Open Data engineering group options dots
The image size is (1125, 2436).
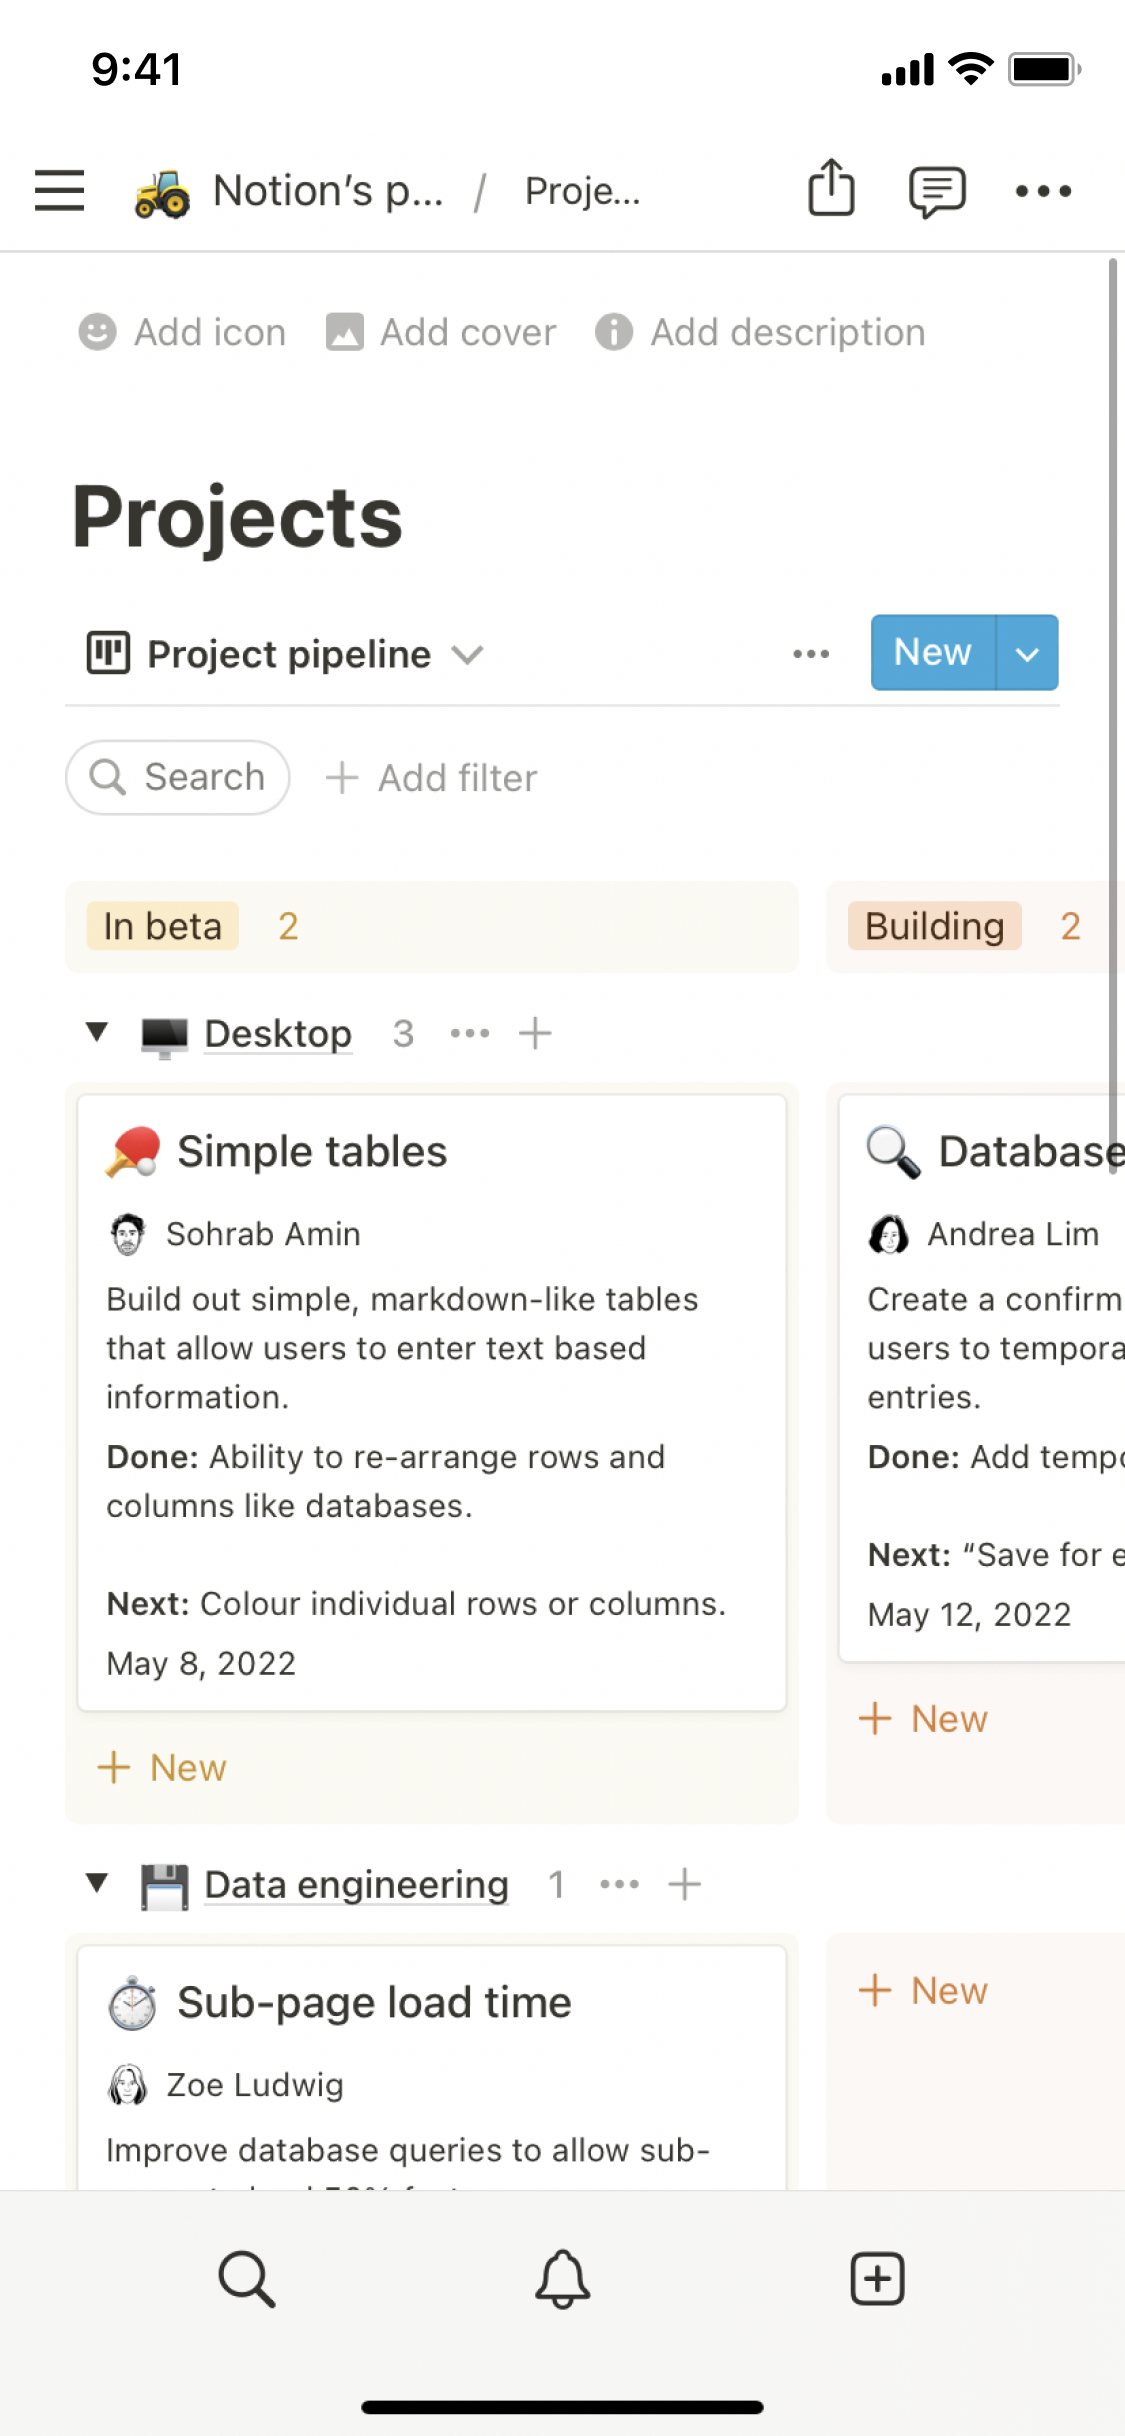[x=619, y=1884]
